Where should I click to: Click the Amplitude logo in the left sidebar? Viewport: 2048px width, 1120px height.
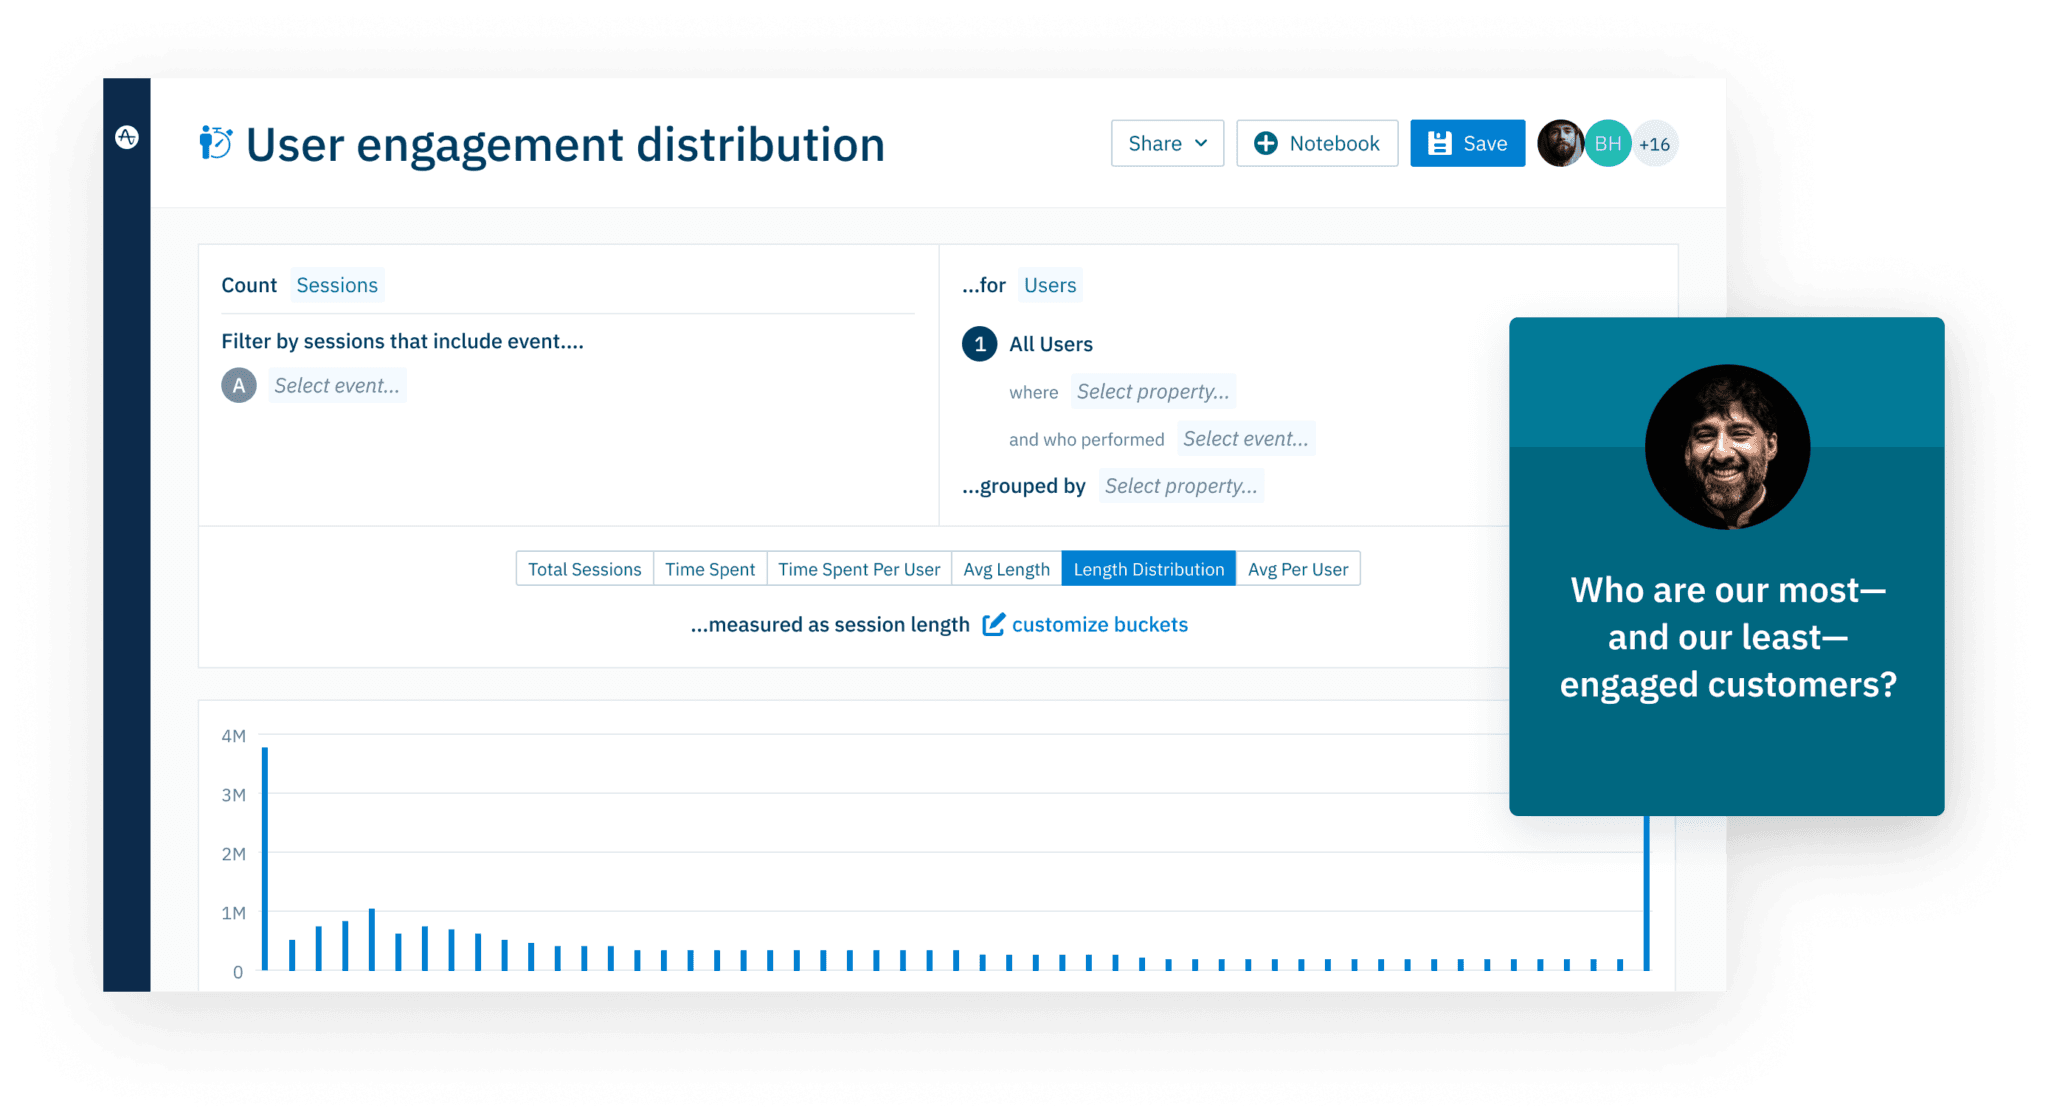pos(127,138)
